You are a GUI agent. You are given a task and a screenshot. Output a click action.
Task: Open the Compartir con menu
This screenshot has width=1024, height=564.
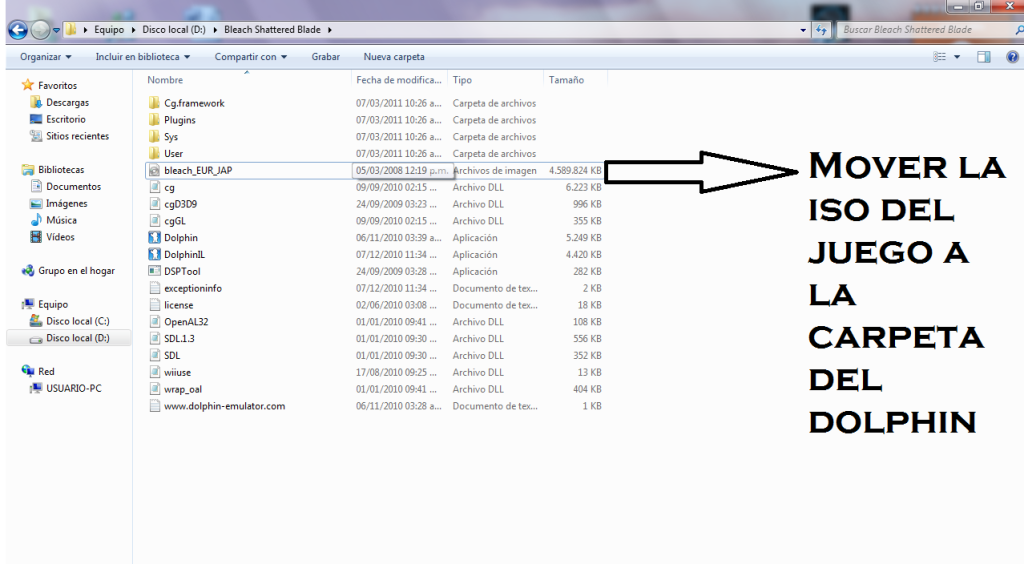coord(251,57)
